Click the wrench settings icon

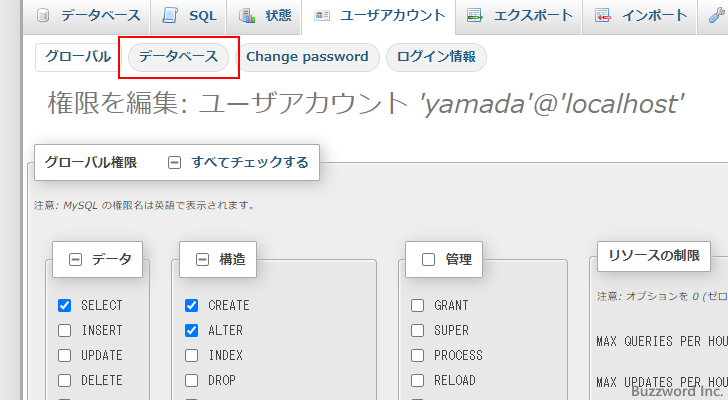tap(717, 16)
